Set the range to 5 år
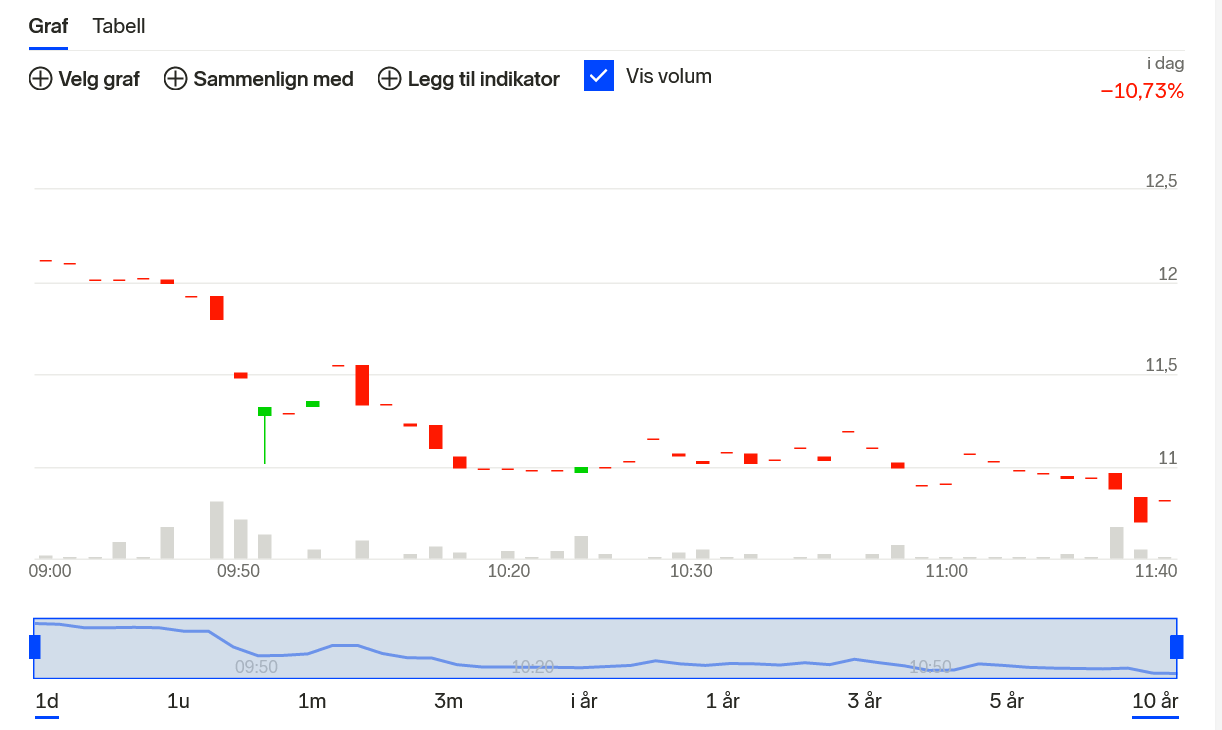1222x730 pixels. [1007, 701]
